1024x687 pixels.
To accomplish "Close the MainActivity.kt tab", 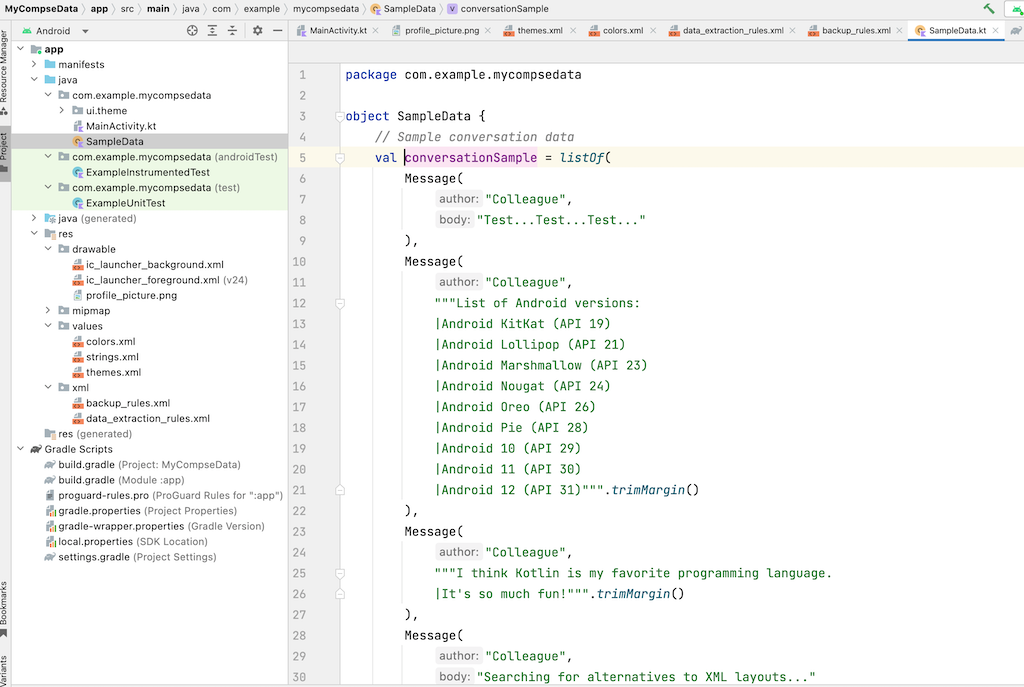I will pyautogui.click(x=376, y=31).
